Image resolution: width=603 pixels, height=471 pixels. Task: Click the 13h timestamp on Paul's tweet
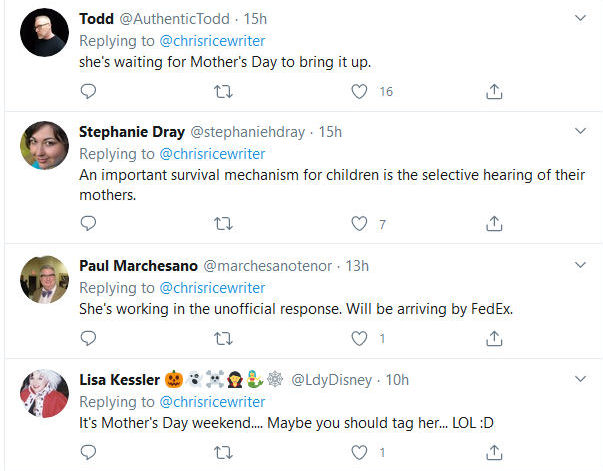tap(358, 266)
